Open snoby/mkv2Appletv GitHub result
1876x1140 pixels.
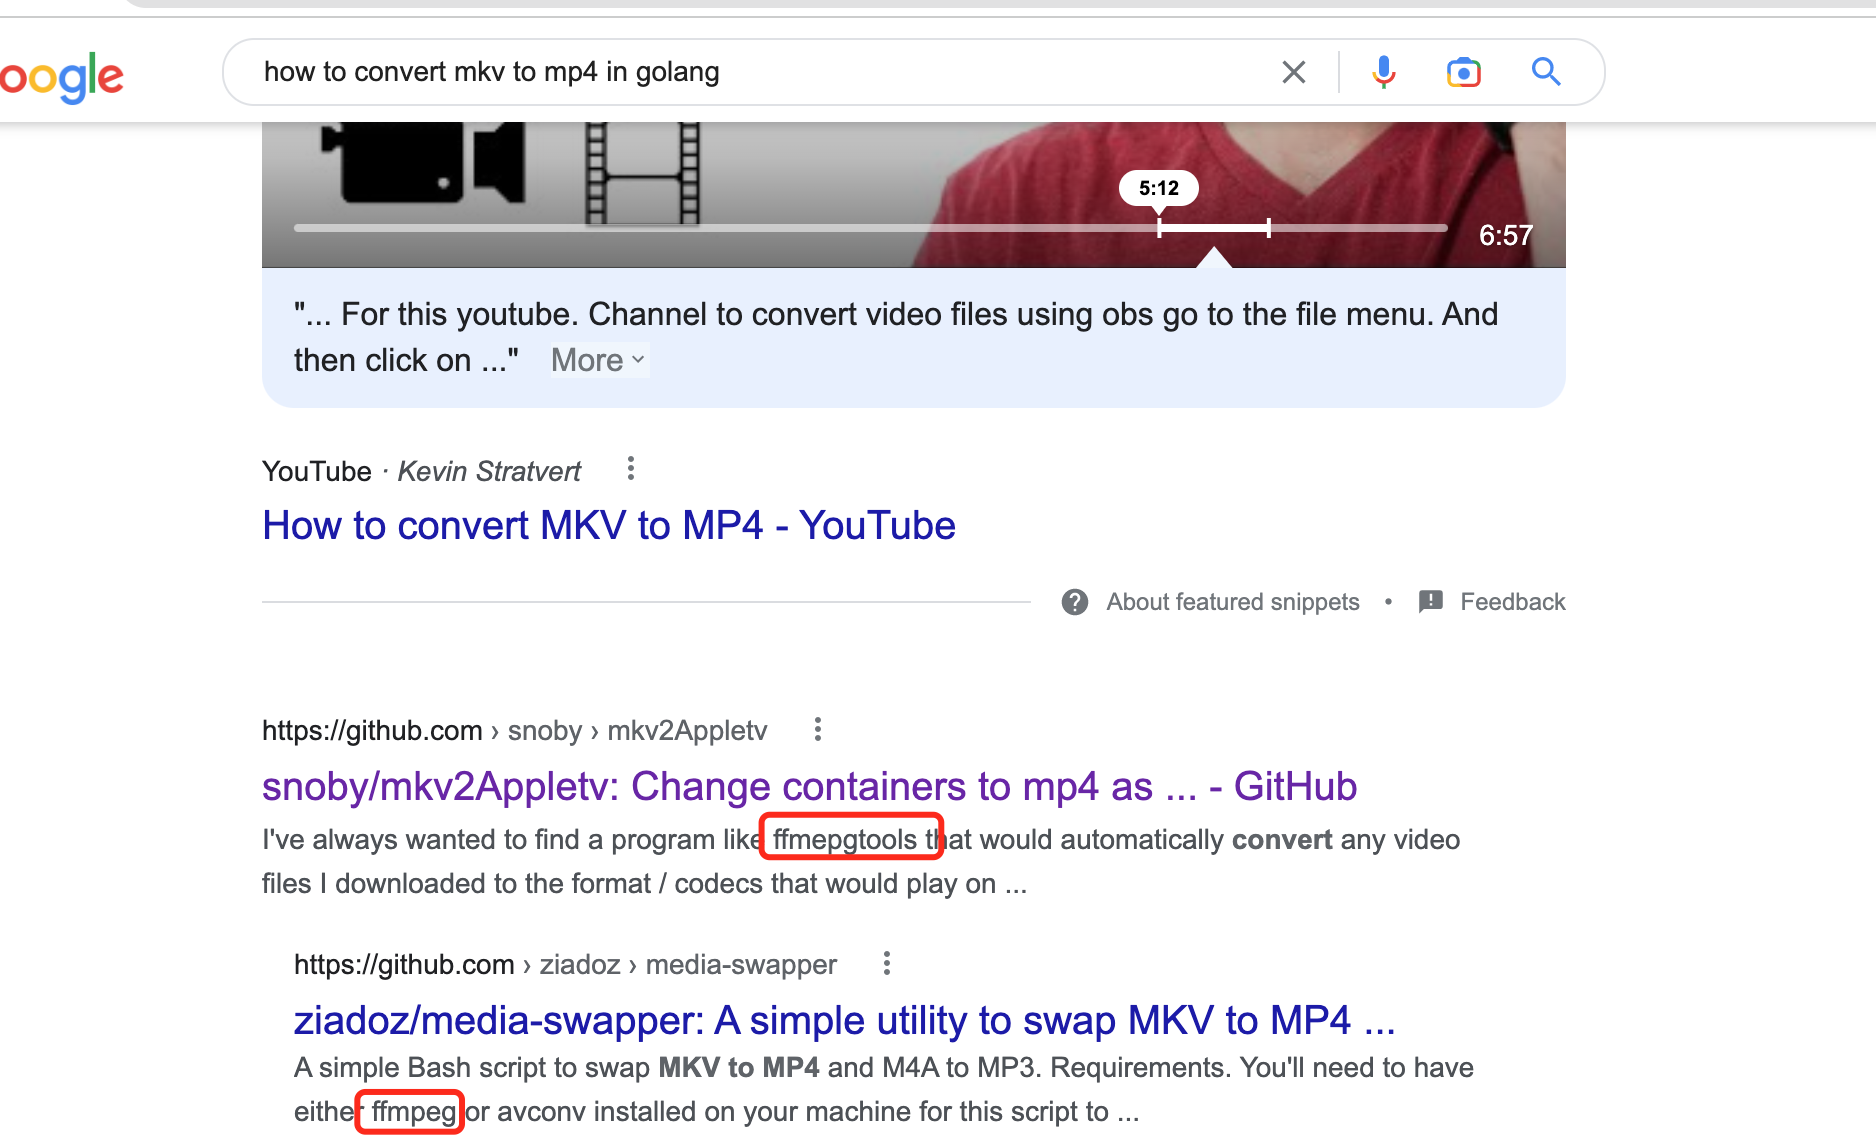(809, 787)
